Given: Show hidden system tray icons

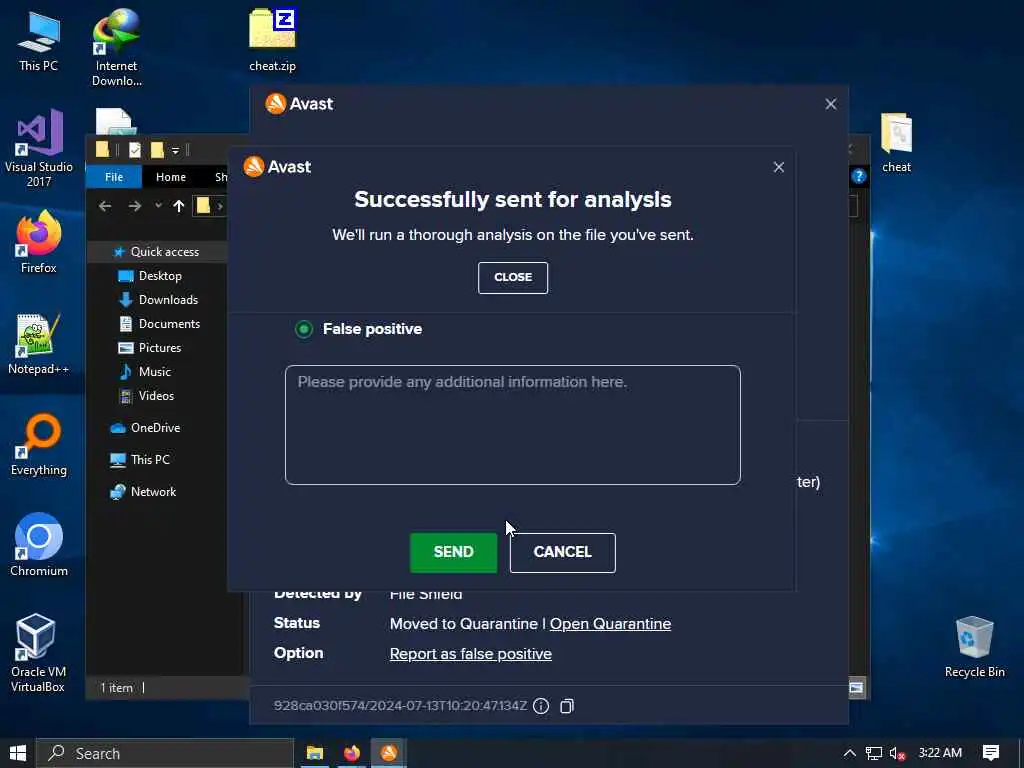Looking at the screenshot, I should (x=849, y=753).
